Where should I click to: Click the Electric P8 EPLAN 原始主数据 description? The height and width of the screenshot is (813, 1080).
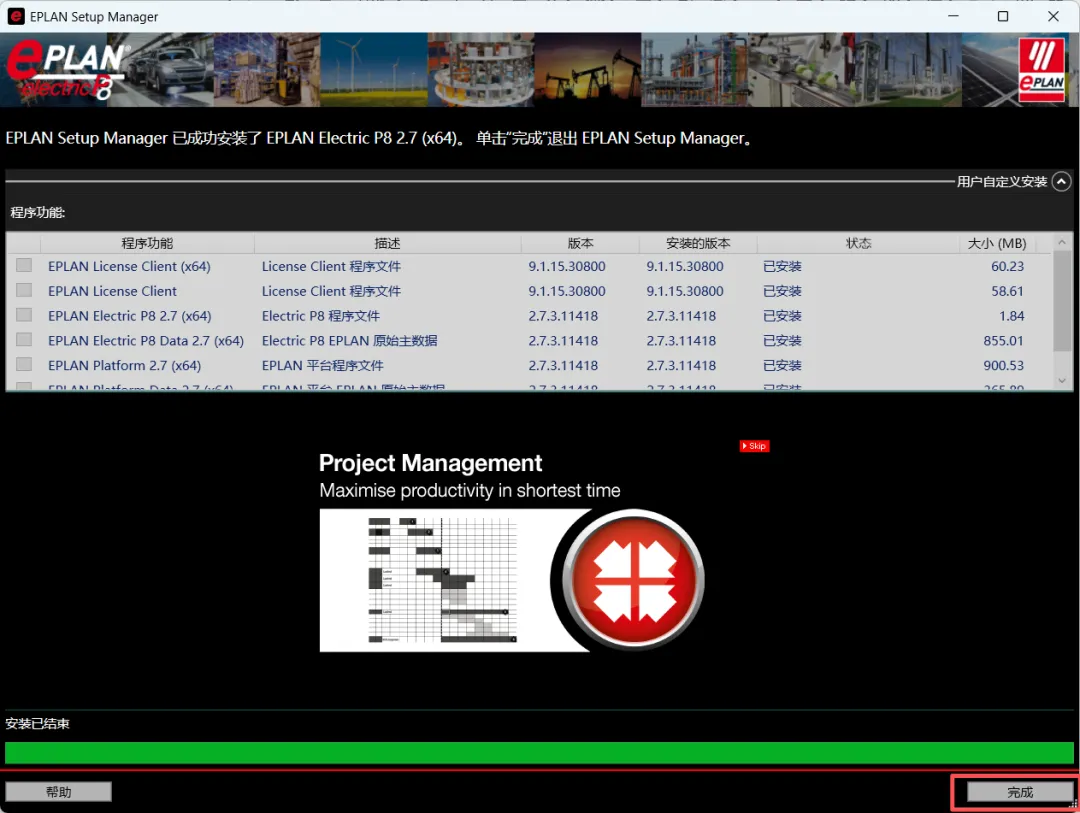pos(349,340)
